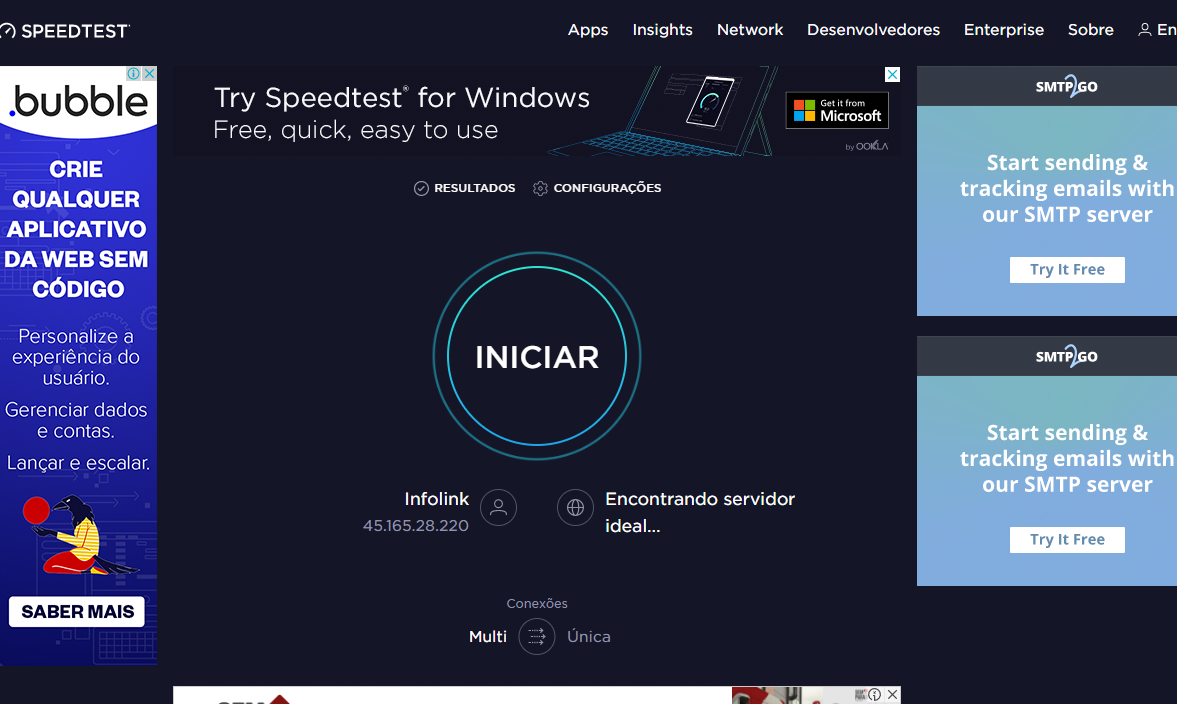Click the user account sign-in icon
Image resolution: width=1177 pixels, height=704 pixels.
(x=1145, y=30)
